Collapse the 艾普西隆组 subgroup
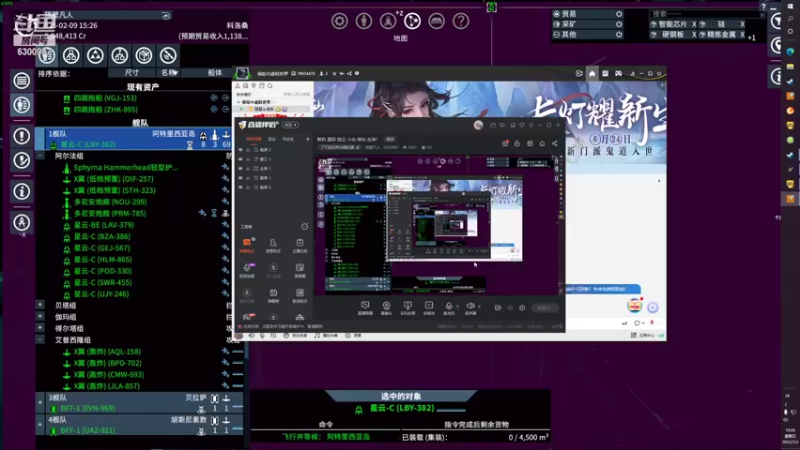800x450 pixels. [40, 340]
